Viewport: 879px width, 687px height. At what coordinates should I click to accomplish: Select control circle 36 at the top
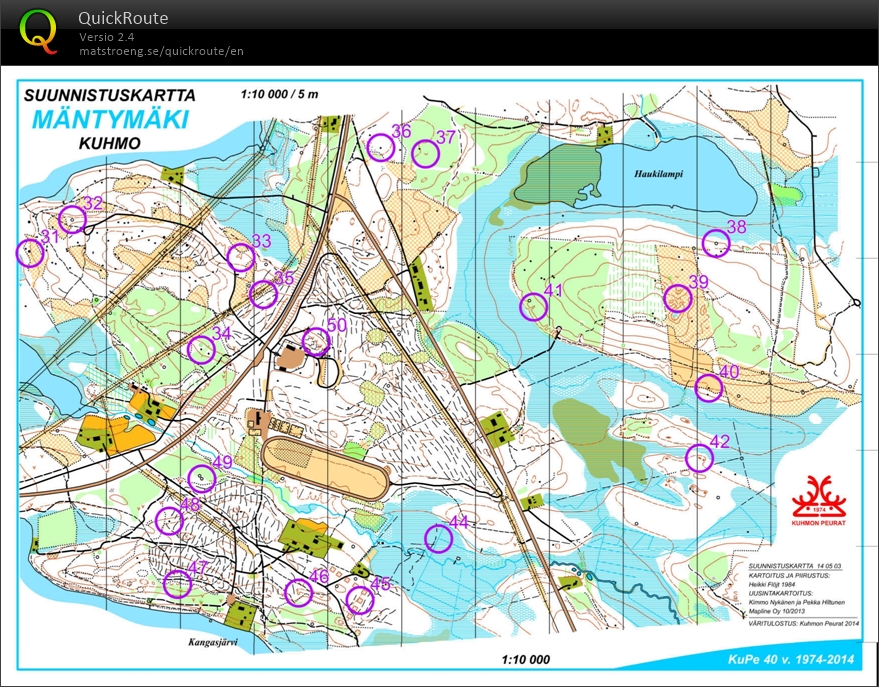point(382,148)
